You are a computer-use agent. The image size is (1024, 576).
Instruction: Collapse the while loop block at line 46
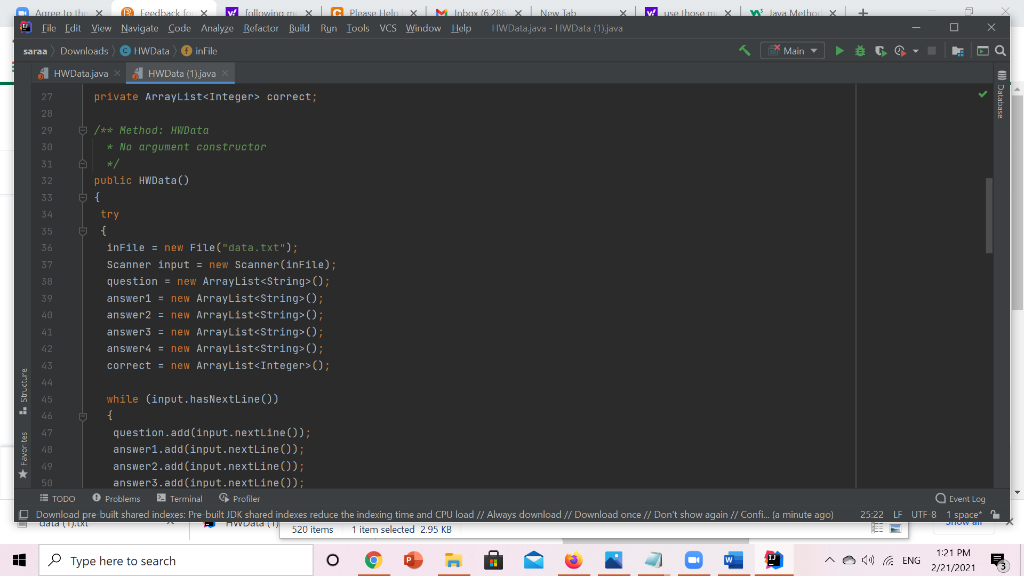click(83, 416)
